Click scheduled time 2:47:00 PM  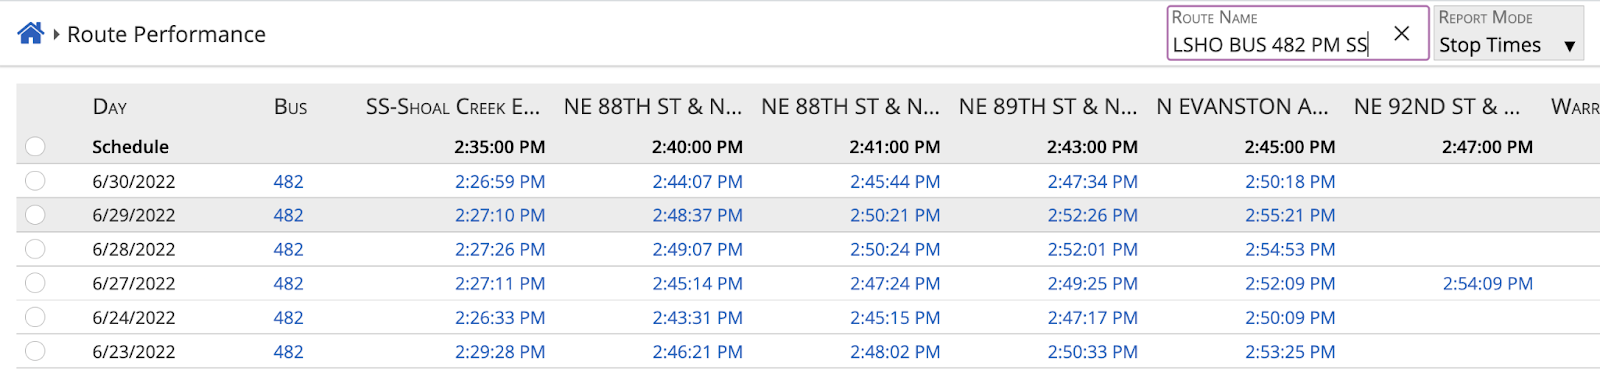pyautogui.click(x=1488, y=147)
